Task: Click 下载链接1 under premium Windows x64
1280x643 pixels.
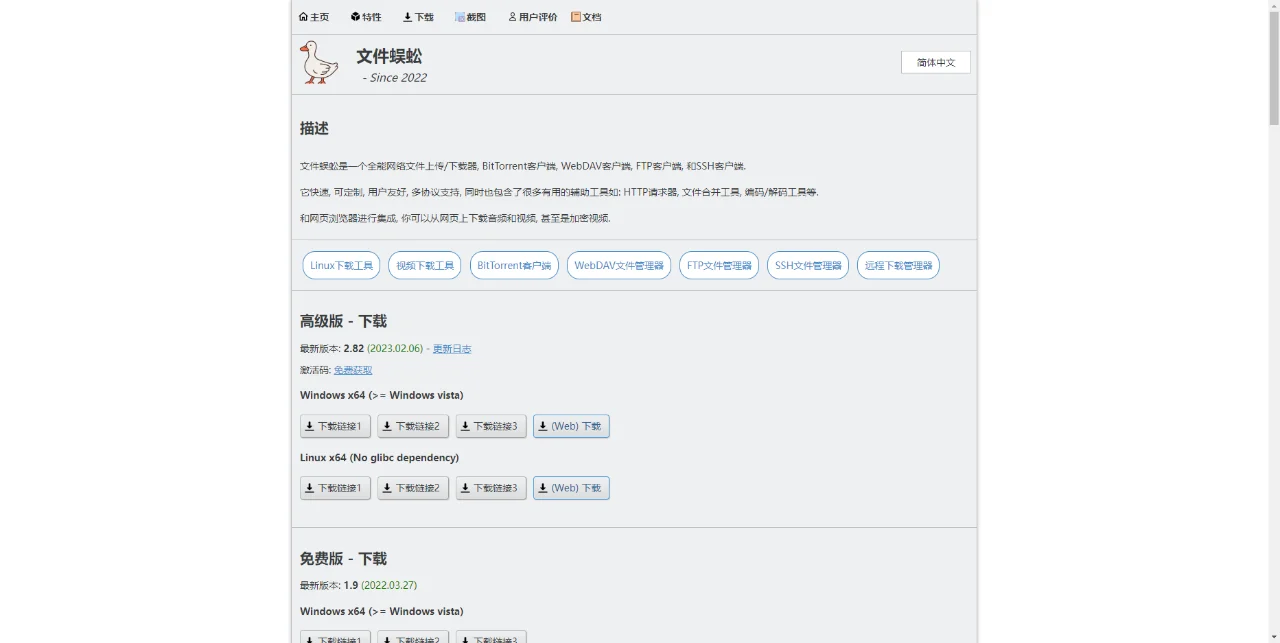Action: click(x=335, y=426)
